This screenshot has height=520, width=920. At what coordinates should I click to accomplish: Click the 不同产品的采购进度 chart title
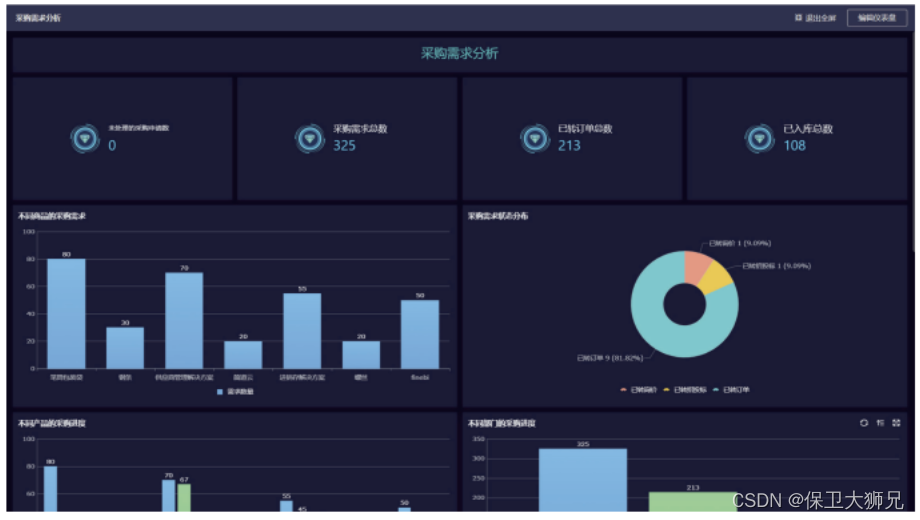tap(52, 423)
